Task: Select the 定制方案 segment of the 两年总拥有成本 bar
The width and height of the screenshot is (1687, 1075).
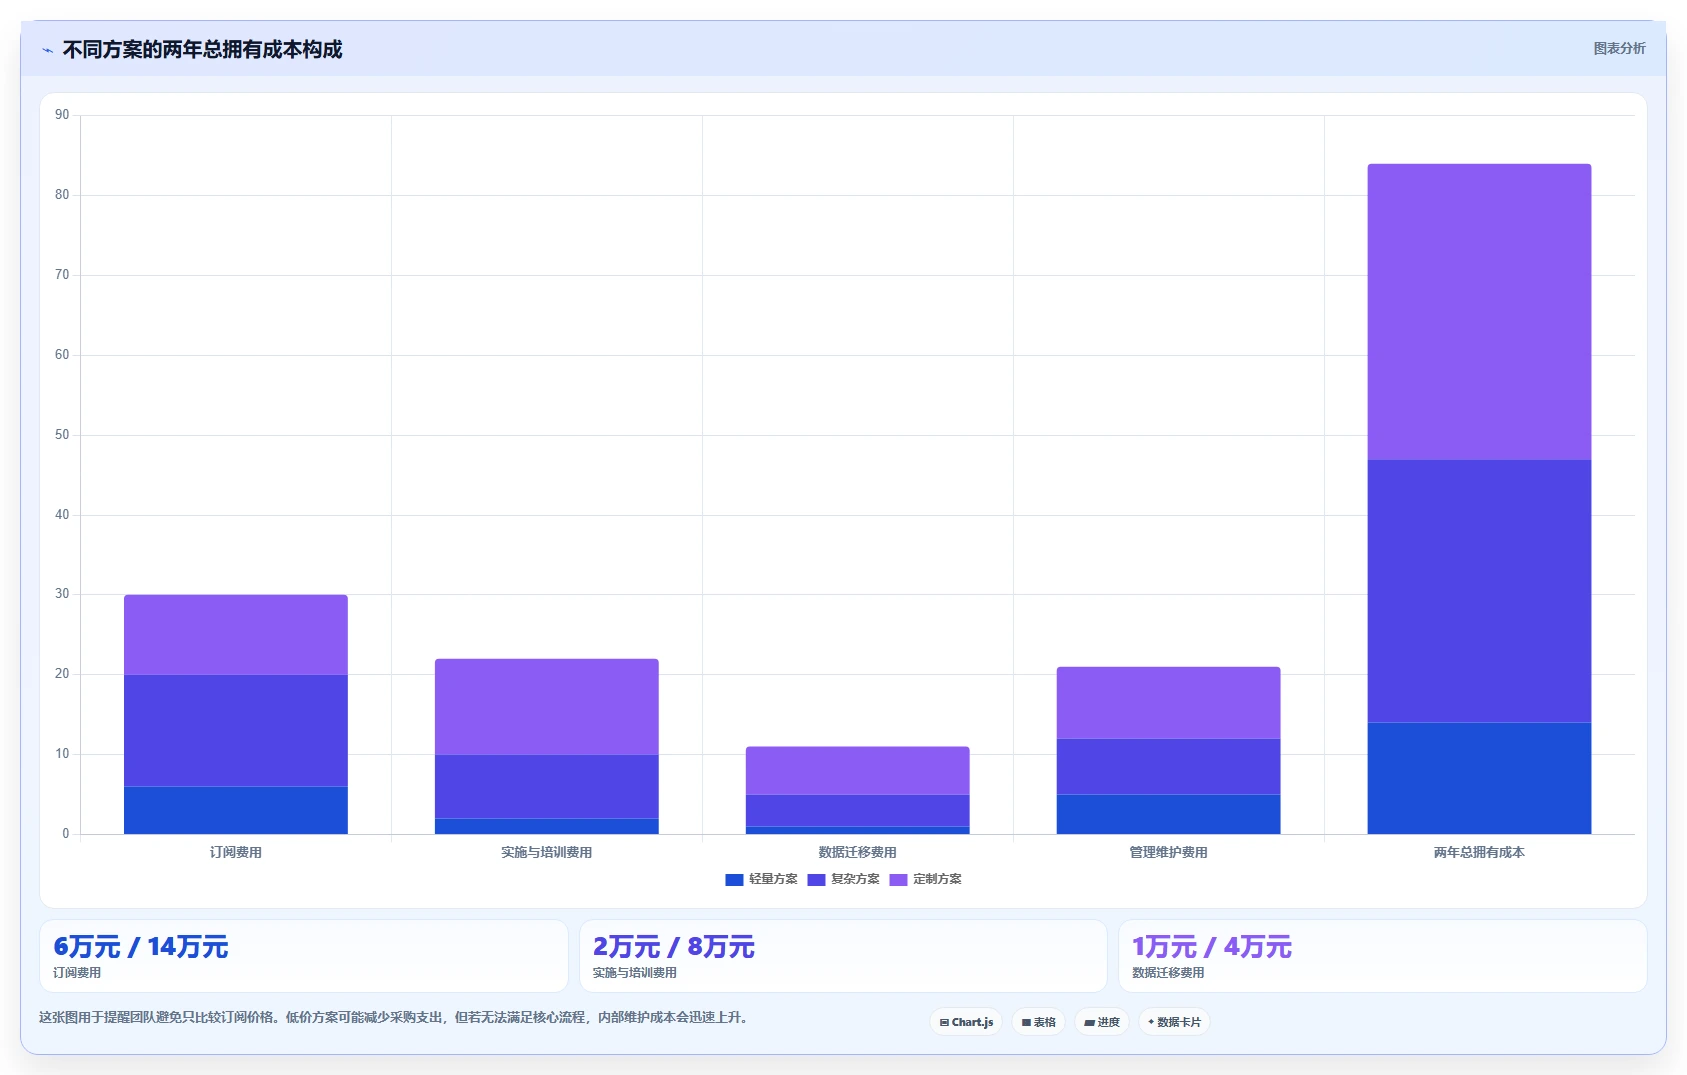Action: coord(1480,312)
